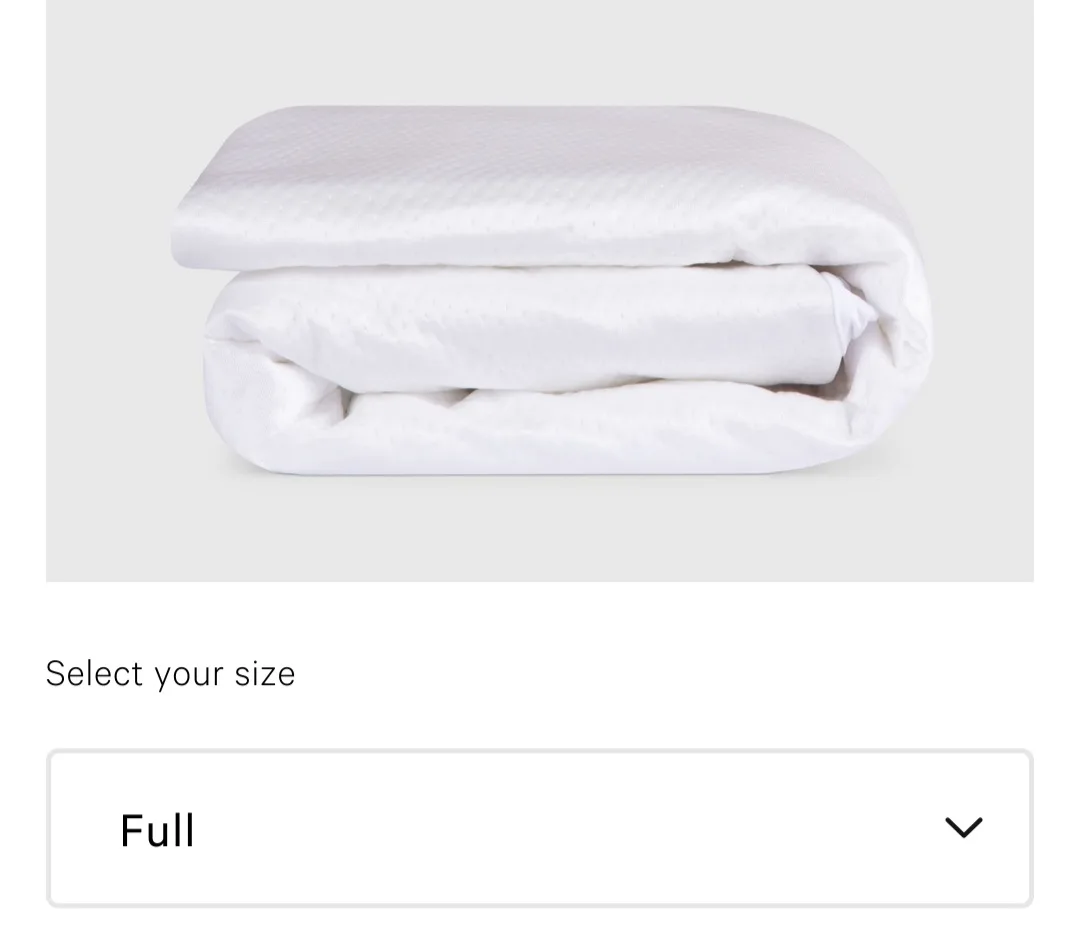1080x946 pixels.
Task: Click the word 'size' in the label
Action: [x=264, y=674]
